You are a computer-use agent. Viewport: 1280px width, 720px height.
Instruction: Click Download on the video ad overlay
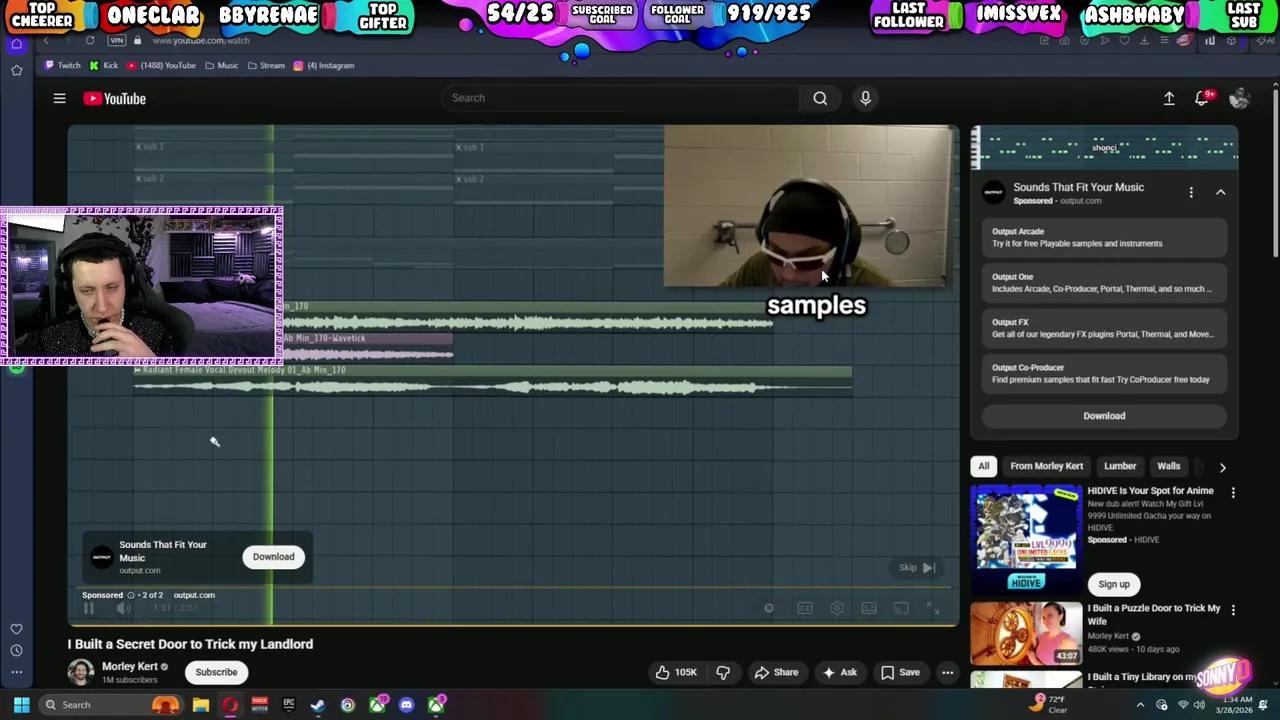[273, 557]
